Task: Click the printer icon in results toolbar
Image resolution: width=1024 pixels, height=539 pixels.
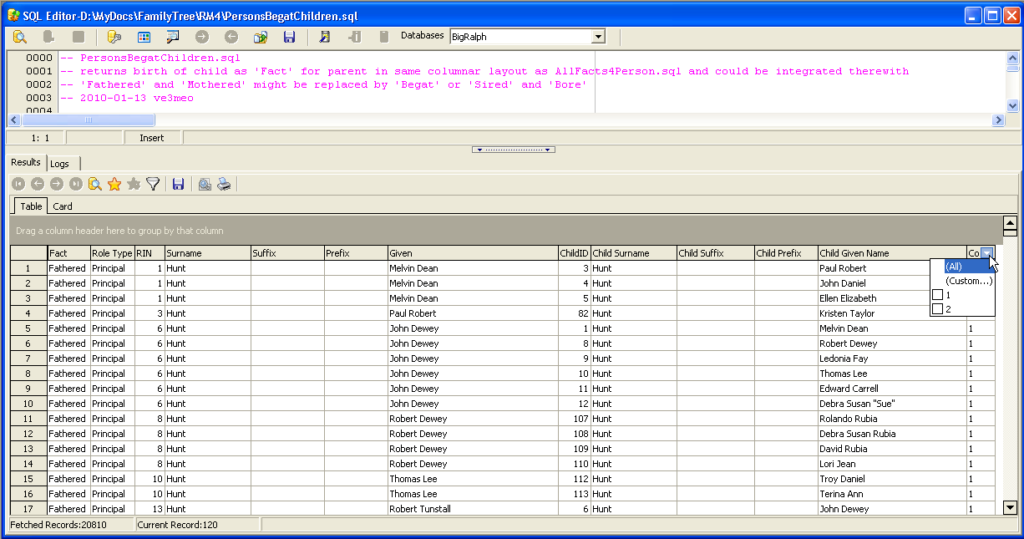Action: (224, 184)
